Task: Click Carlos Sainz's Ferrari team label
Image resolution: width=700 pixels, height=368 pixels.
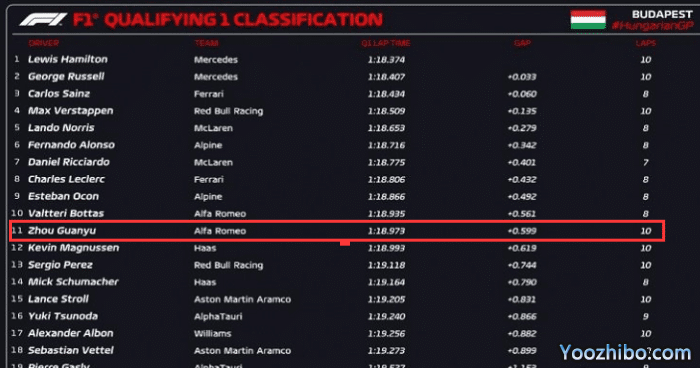Action: click(208, 94)
